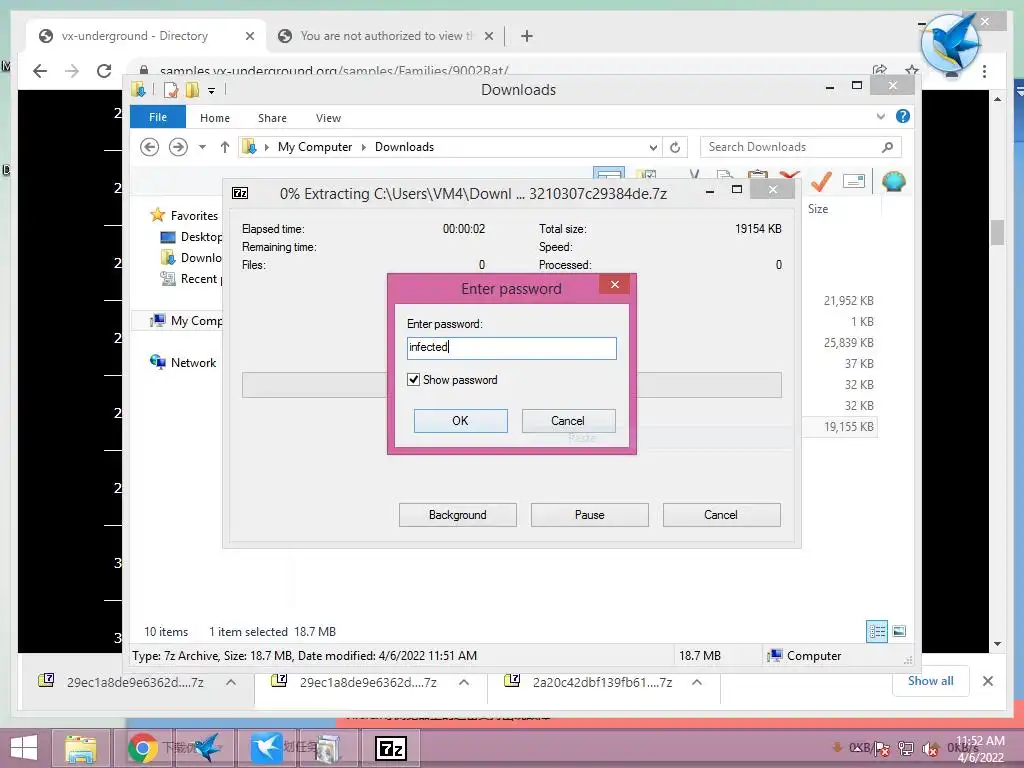Switch to the Home ribbon tab

point(215,118)
